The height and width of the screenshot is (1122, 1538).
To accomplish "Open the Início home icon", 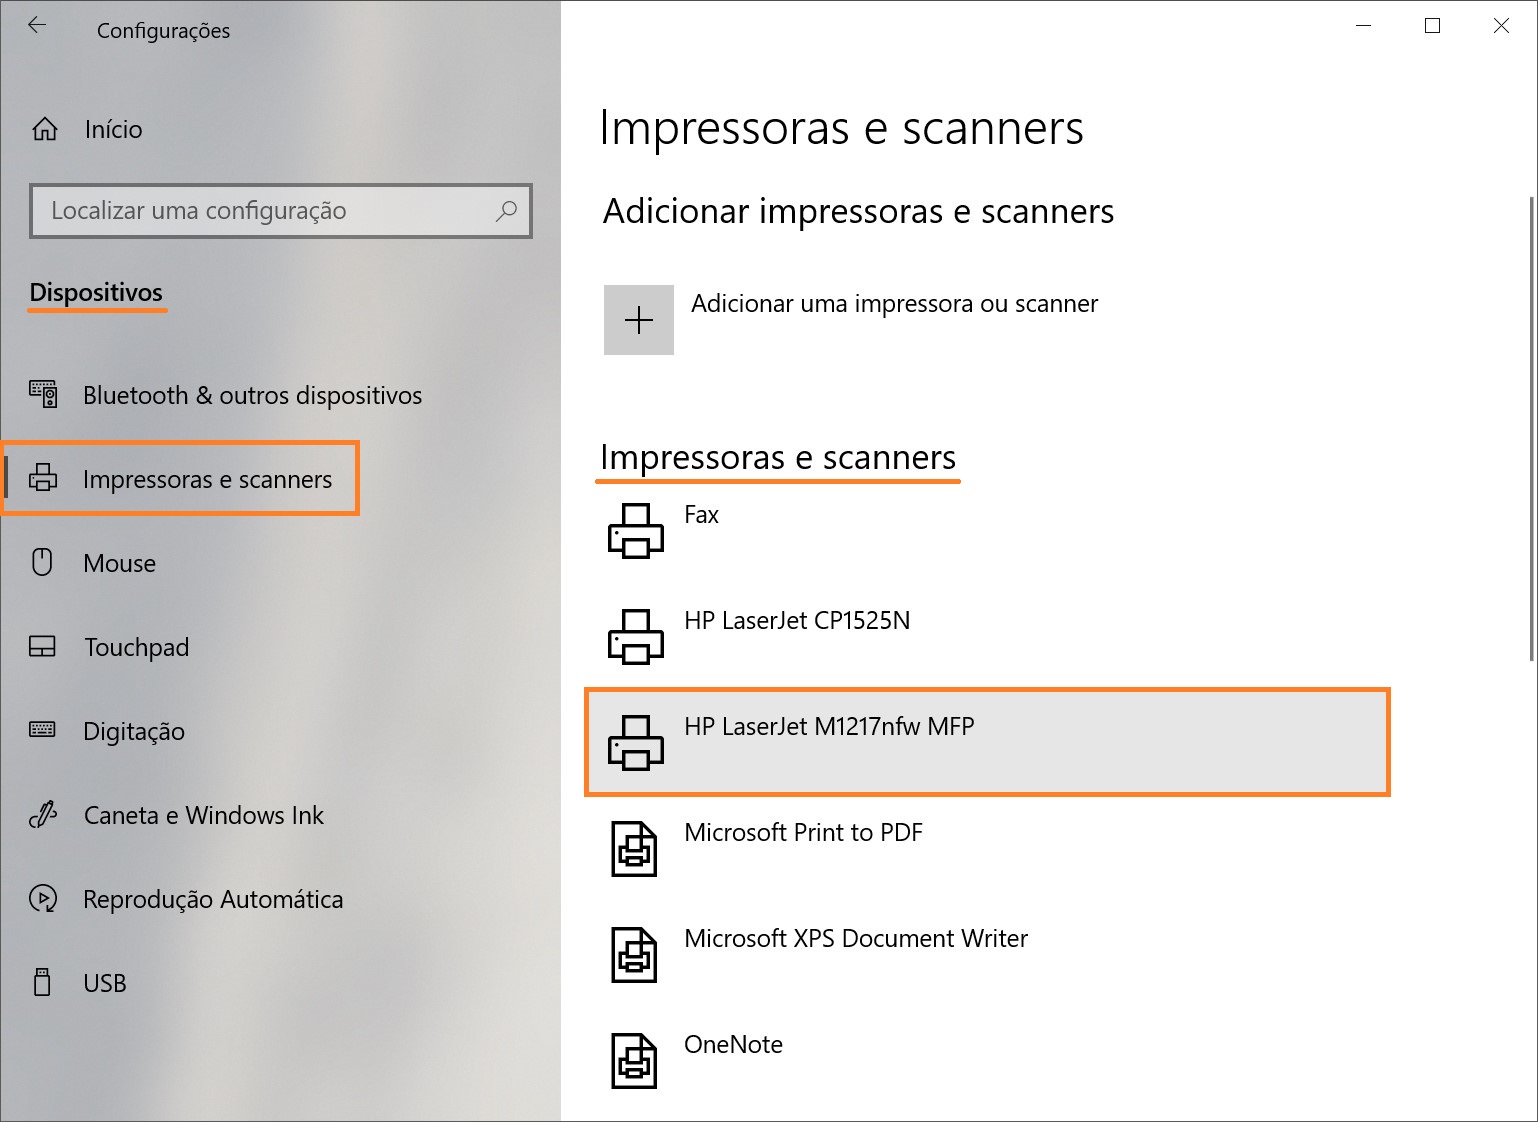I will [45, 129].
